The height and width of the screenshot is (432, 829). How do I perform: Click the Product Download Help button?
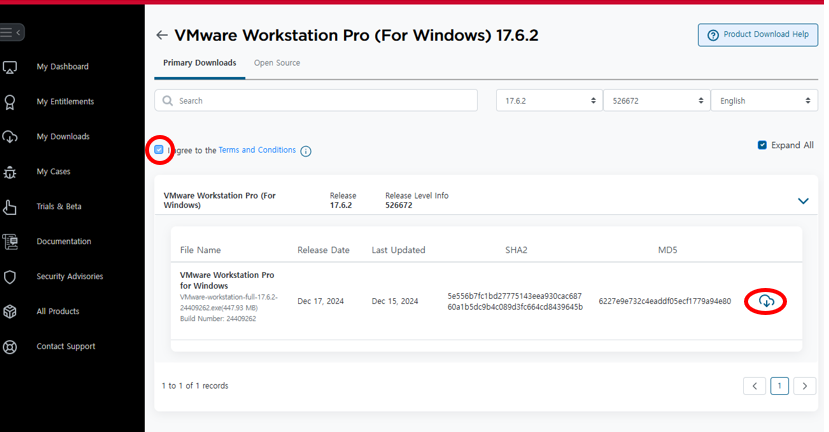coord(758,35)
